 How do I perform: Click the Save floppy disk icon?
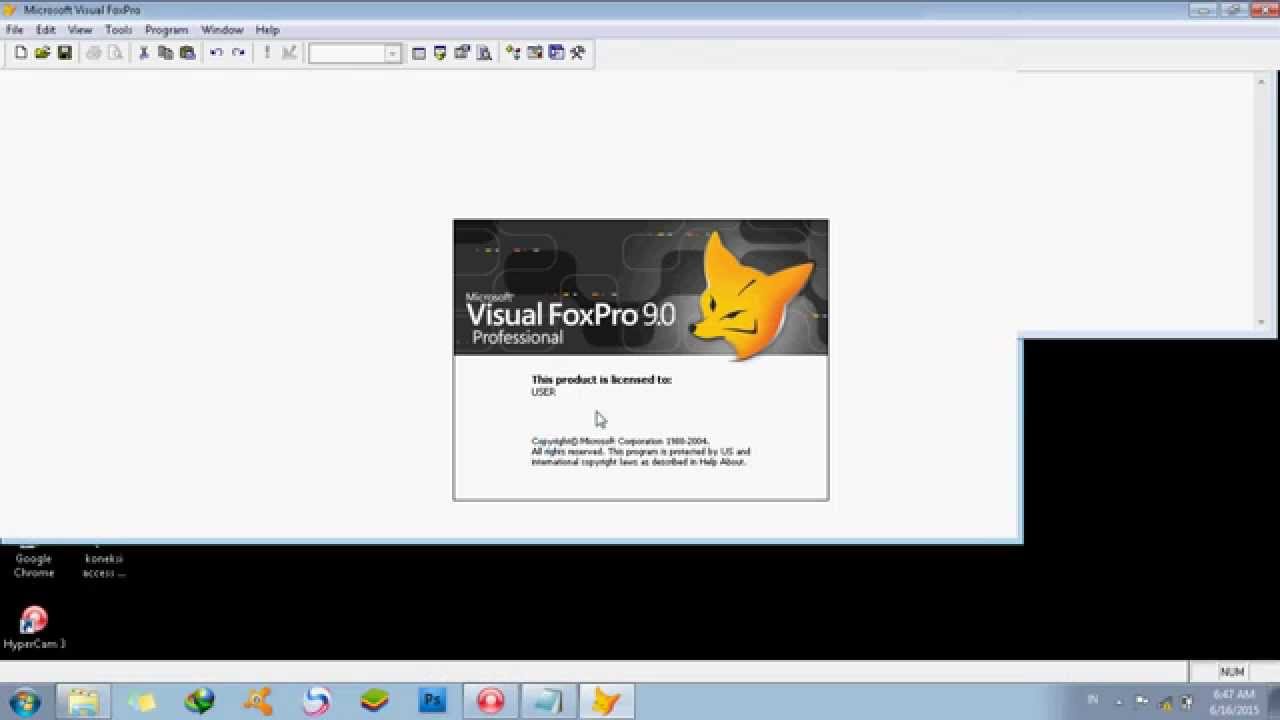(64, 53)
